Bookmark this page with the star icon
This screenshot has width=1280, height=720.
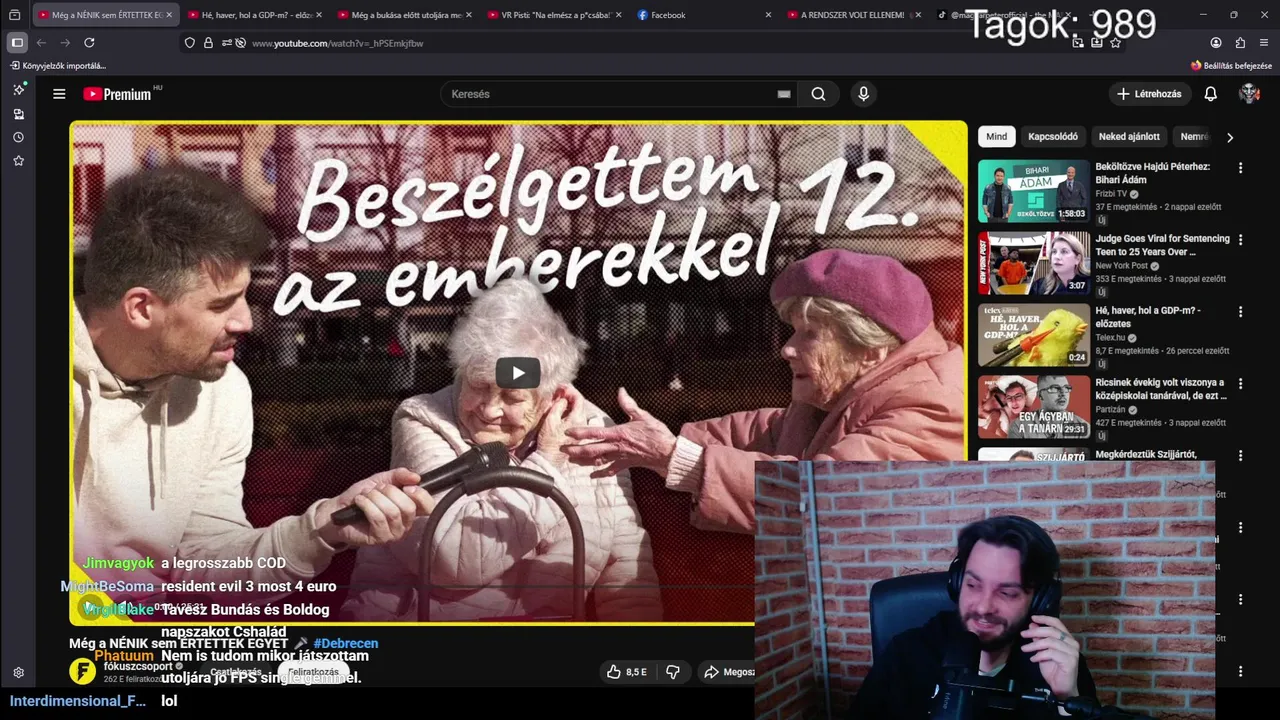[x=1116, y=43]
